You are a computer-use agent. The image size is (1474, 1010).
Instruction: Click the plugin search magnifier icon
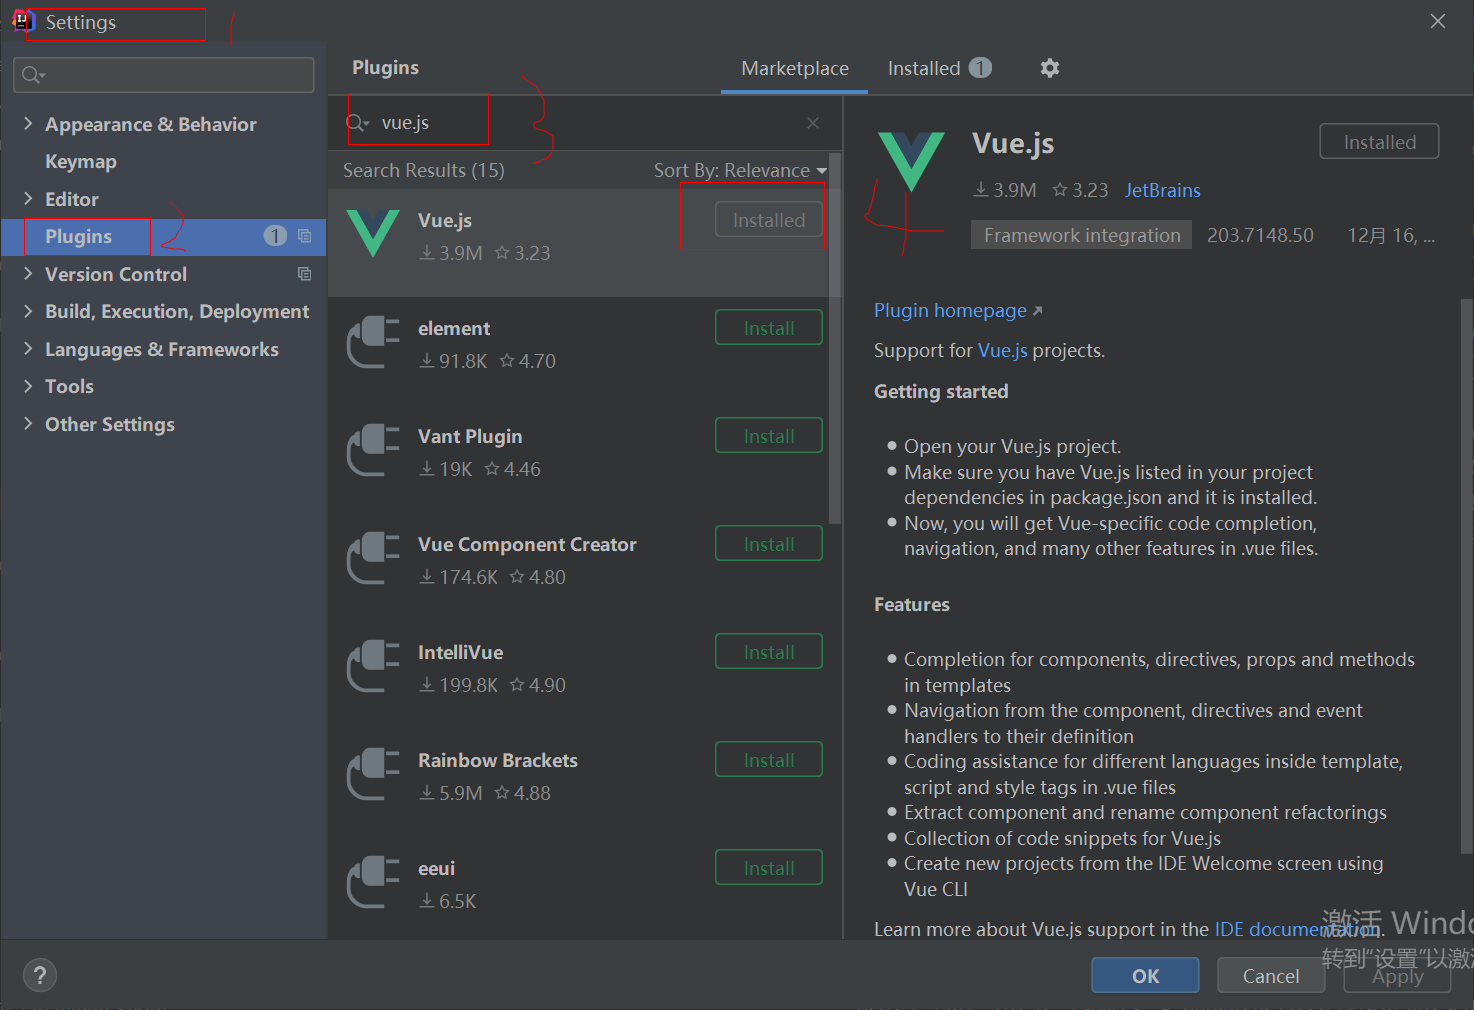358,123
